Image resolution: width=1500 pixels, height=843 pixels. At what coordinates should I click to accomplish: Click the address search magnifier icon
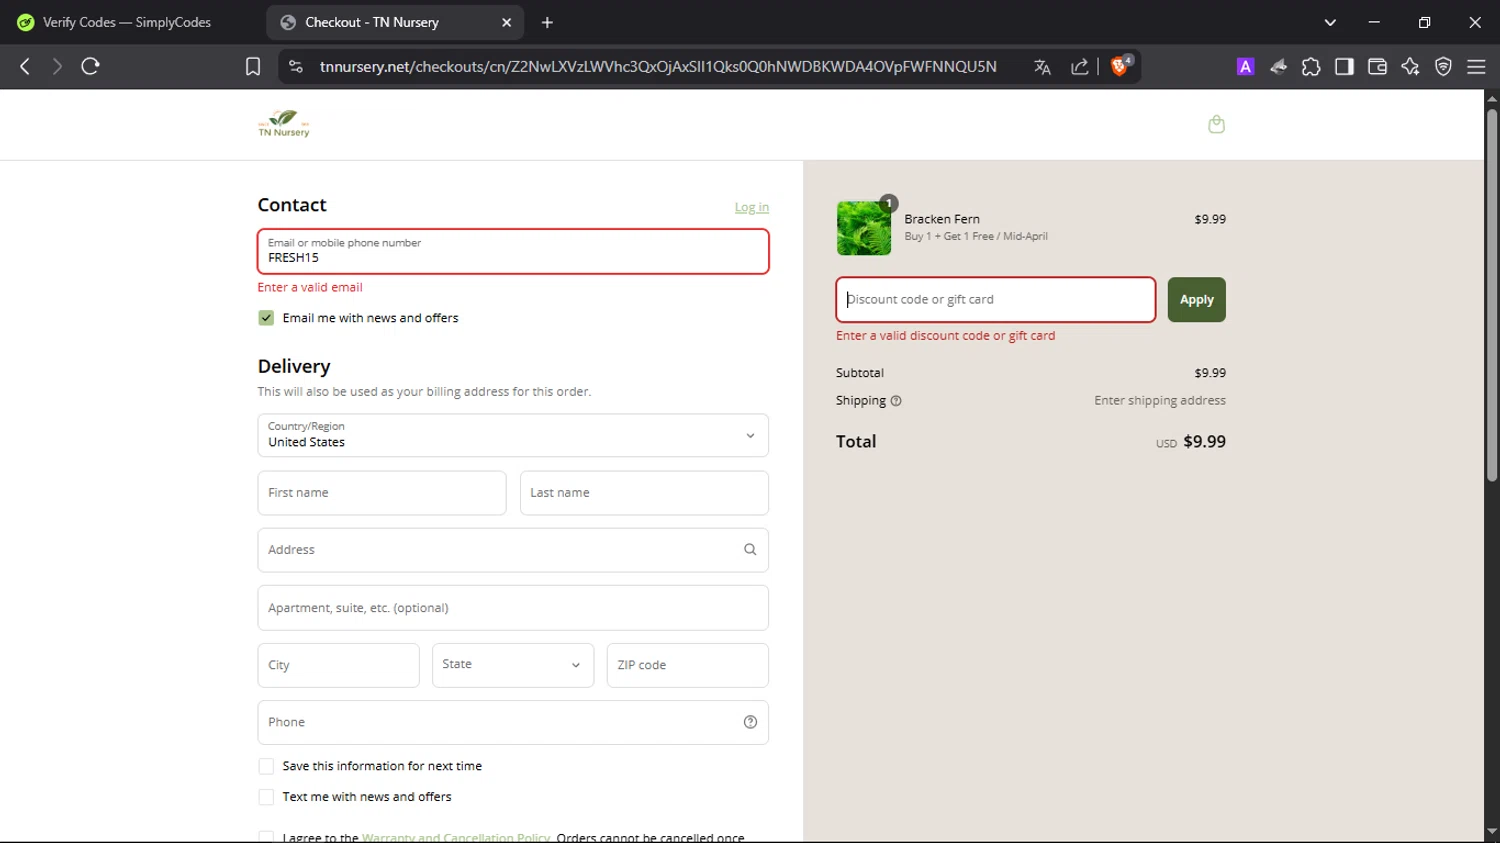pos(750,549)
